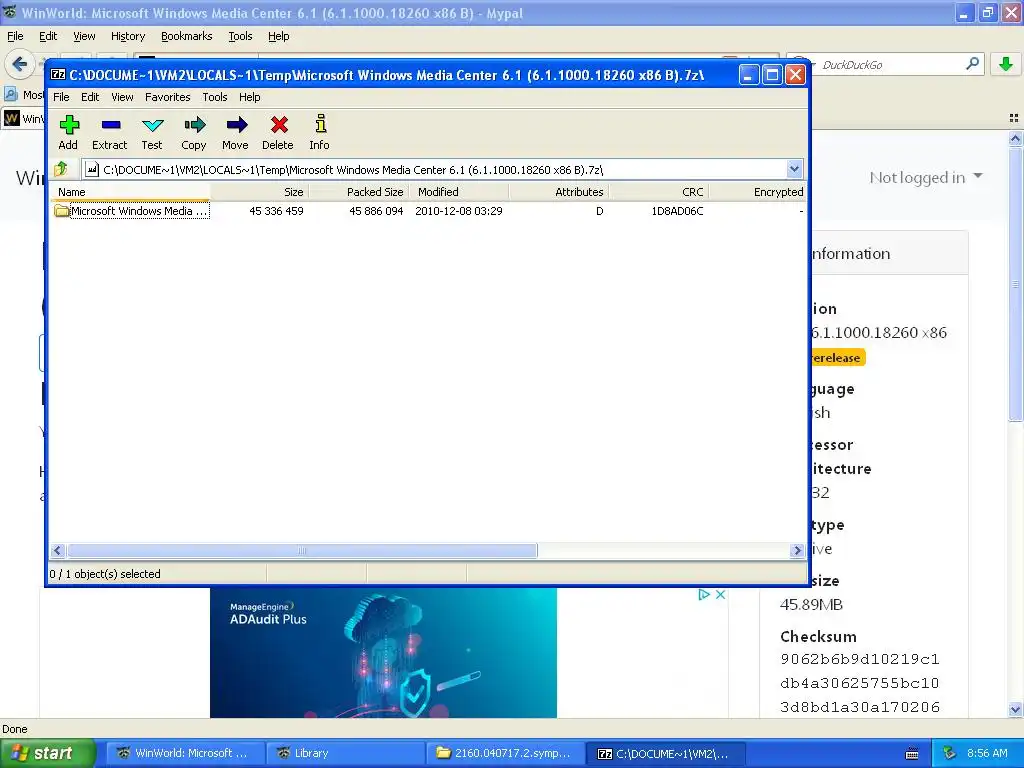Click the 8:56 AM taskbar clock
1024x768 pixels.
[987, 753]
